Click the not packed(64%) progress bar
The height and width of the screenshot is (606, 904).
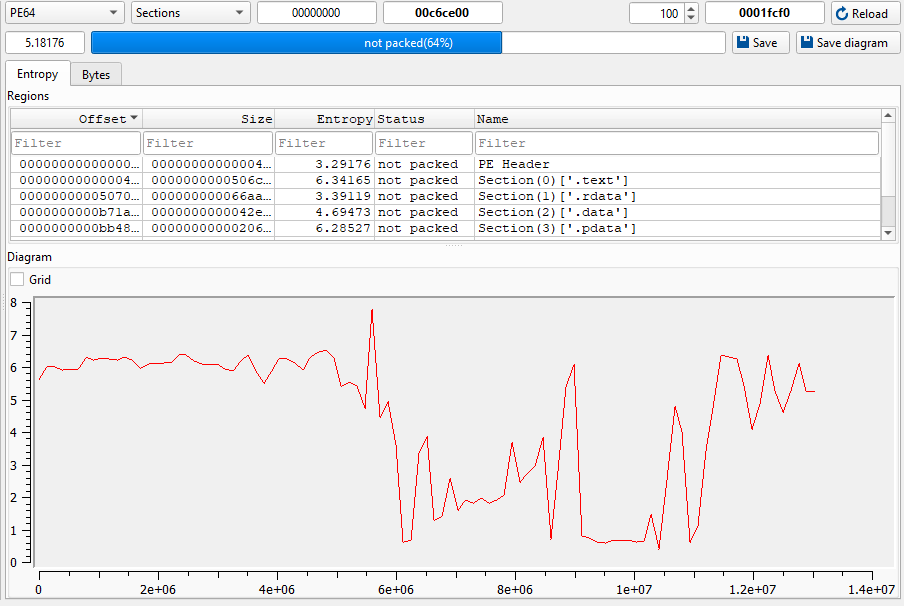pos(408,43)
